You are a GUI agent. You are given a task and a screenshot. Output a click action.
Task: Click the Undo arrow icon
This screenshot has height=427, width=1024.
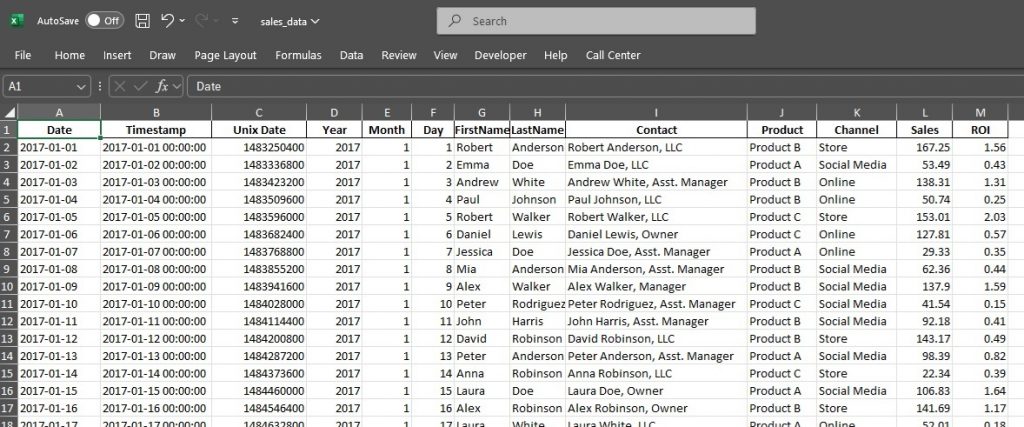(168, 21)
